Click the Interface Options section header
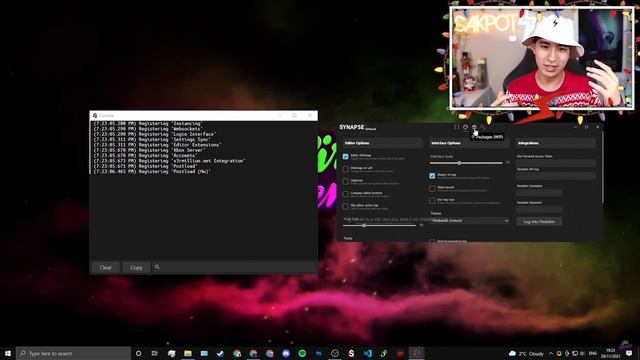640x360 pixels. point(469,143)
